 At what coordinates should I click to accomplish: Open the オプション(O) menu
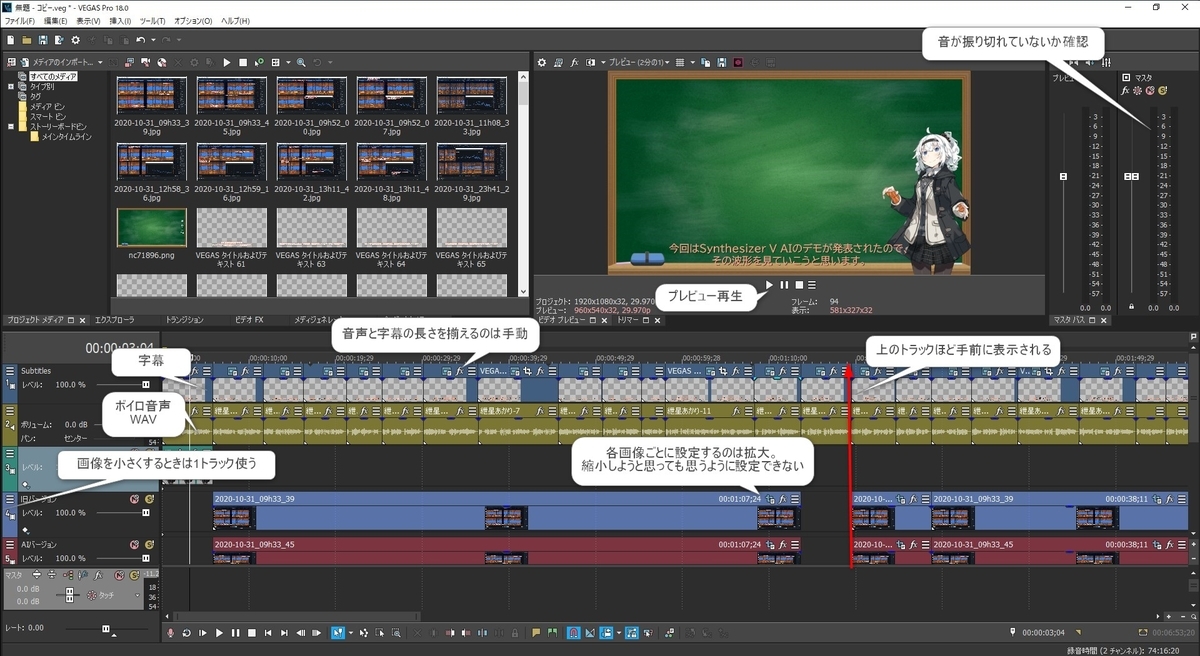(x=193, y=21)
